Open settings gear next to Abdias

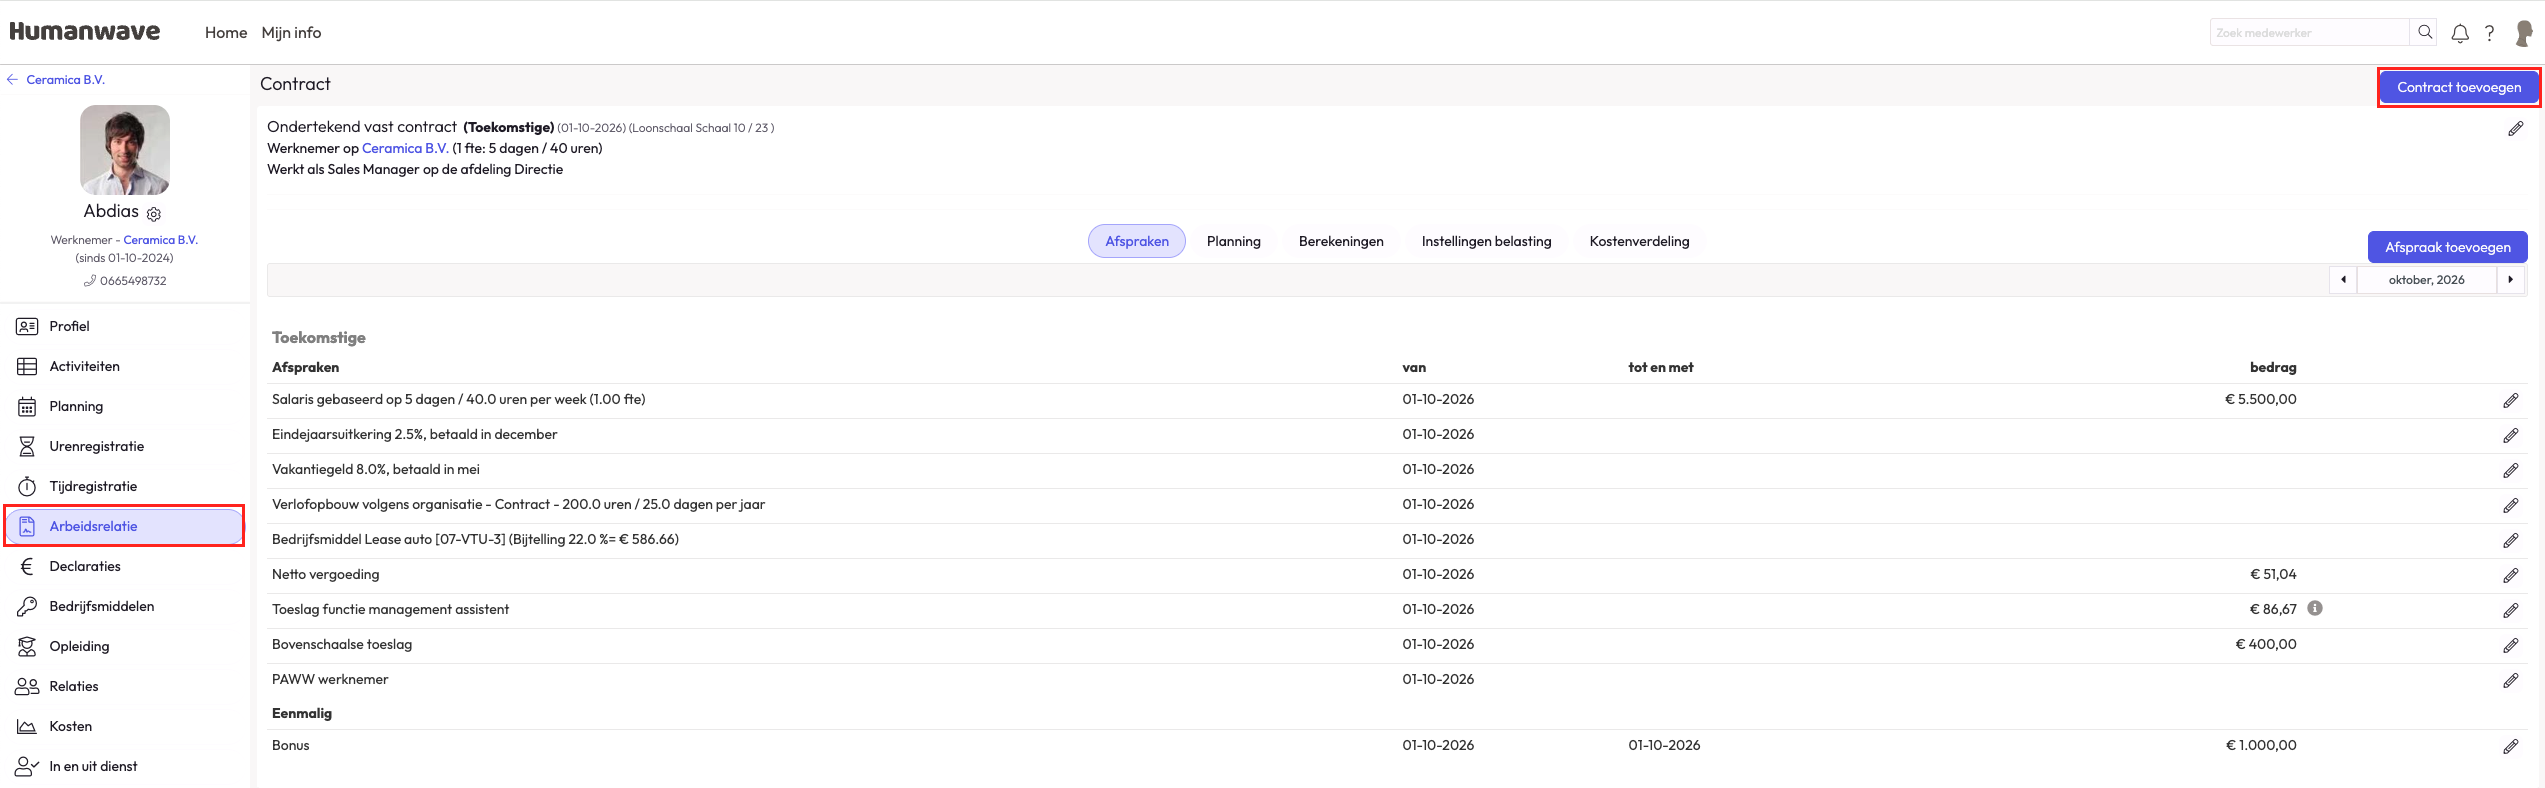tap(154, 214)
